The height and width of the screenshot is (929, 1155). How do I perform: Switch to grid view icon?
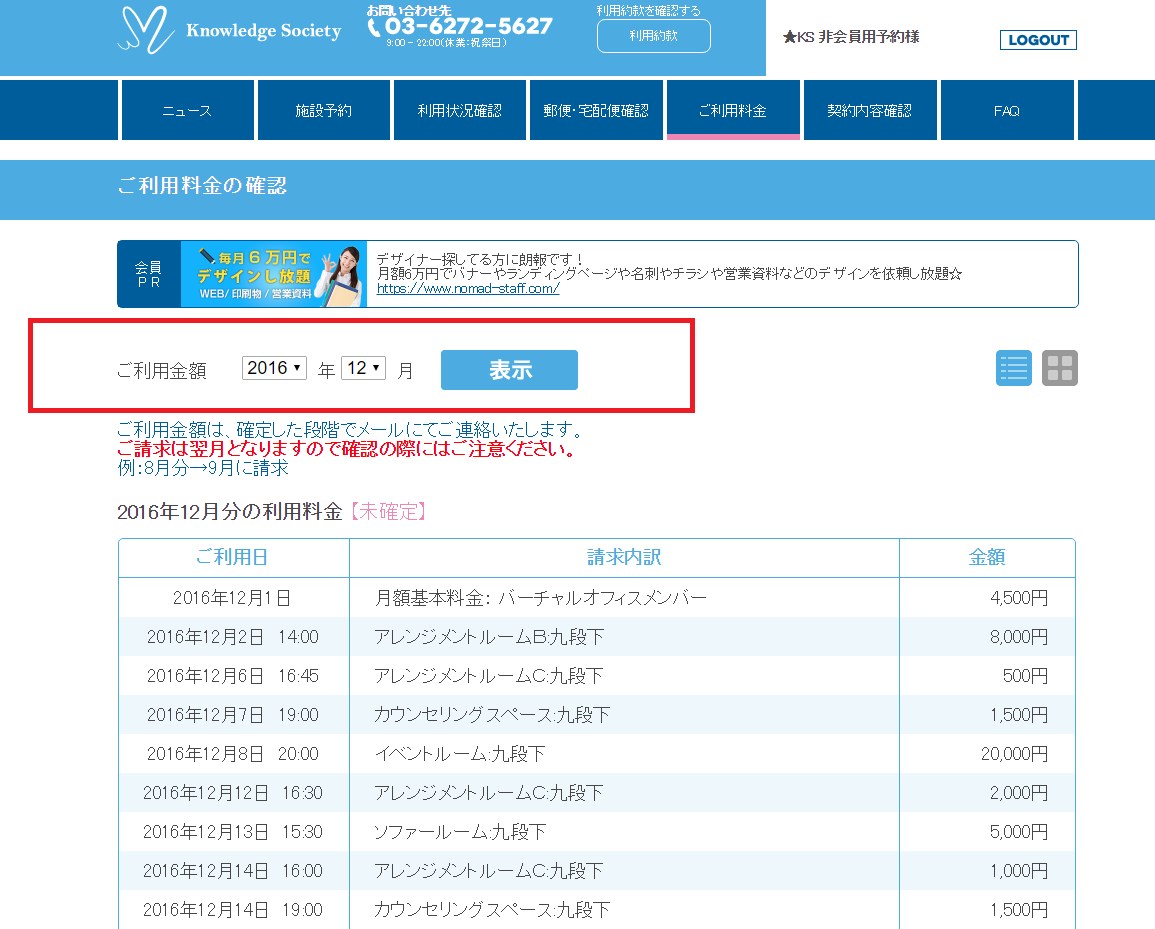point(1059,368)
